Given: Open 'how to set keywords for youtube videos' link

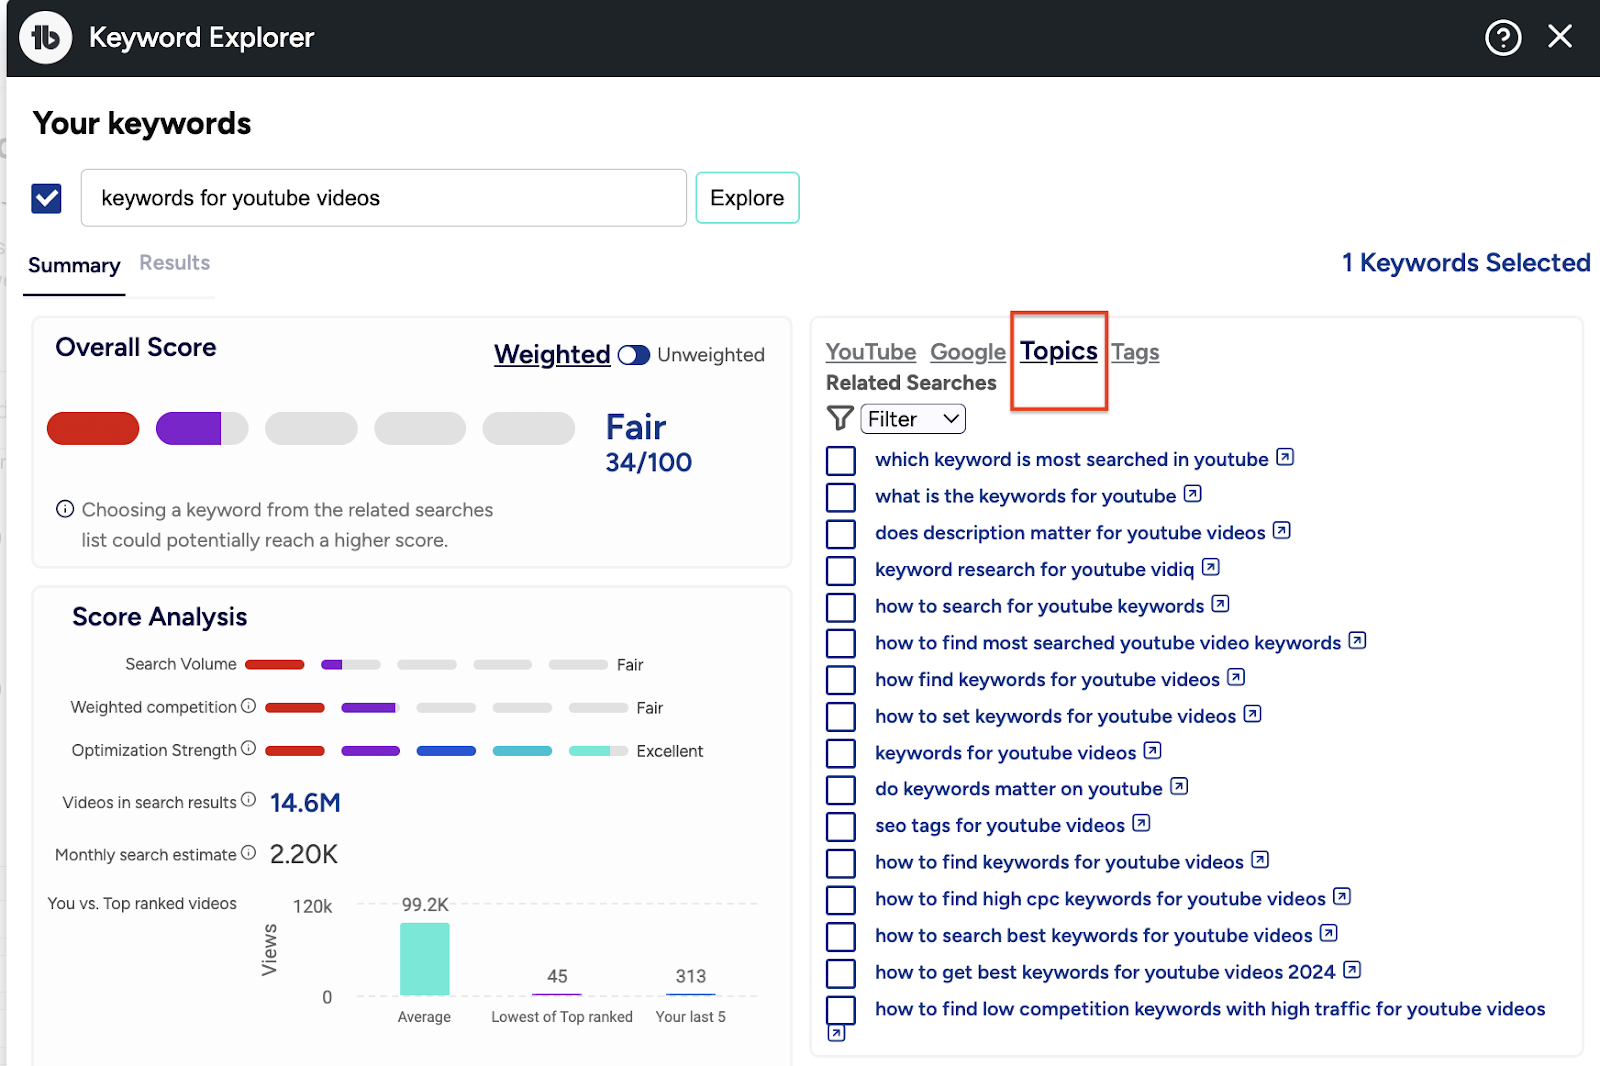Looking at the screenshot, I should pyautogui.click(x=1055, y=716).
